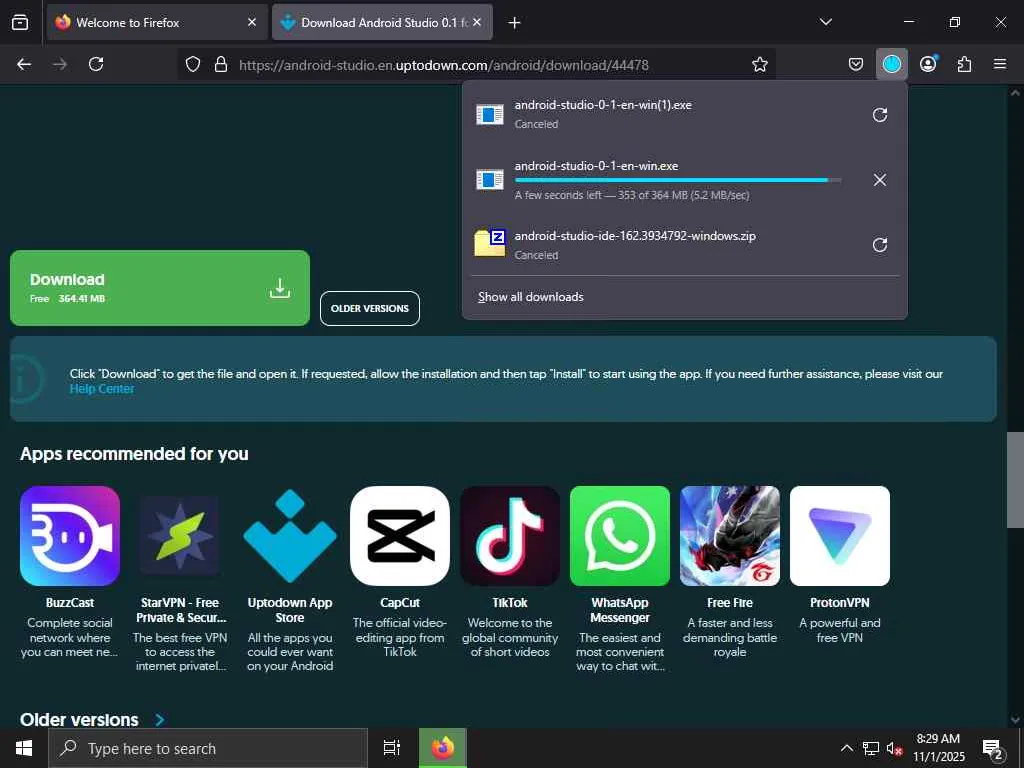Toggle the Downloads toolbar button
This screenshot has height=768, width=1024.
tap(891, 64)
